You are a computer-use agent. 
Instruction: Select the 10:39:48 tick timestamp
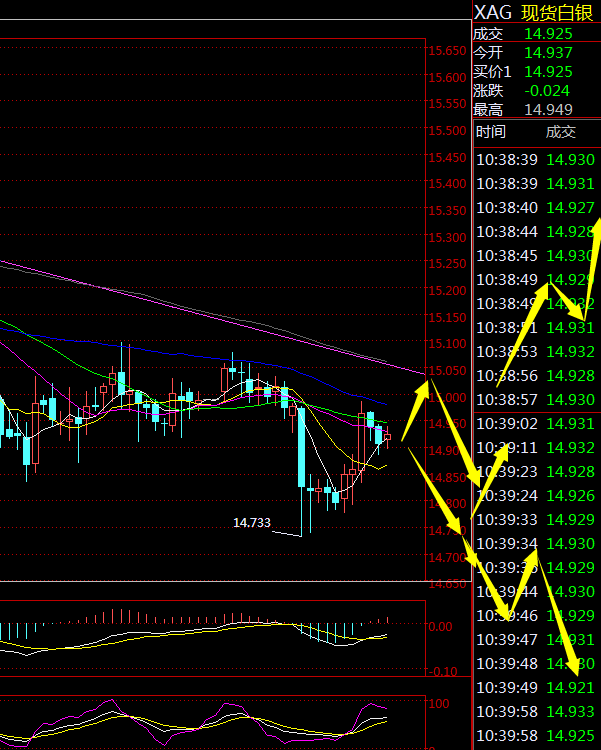tap(507, 663)
